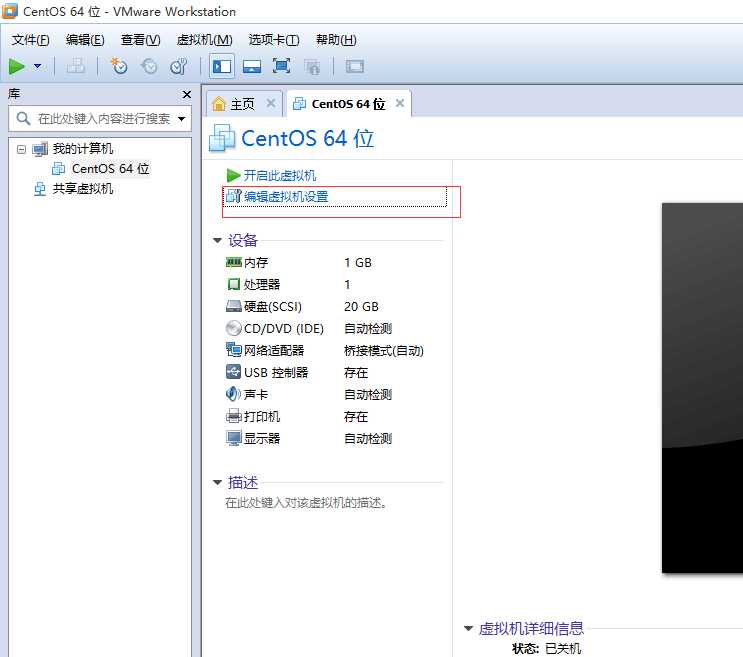This screenshot has height=657, width=743.
Task: Click 开启此虚拟机 link
Action: click(280, 176)
